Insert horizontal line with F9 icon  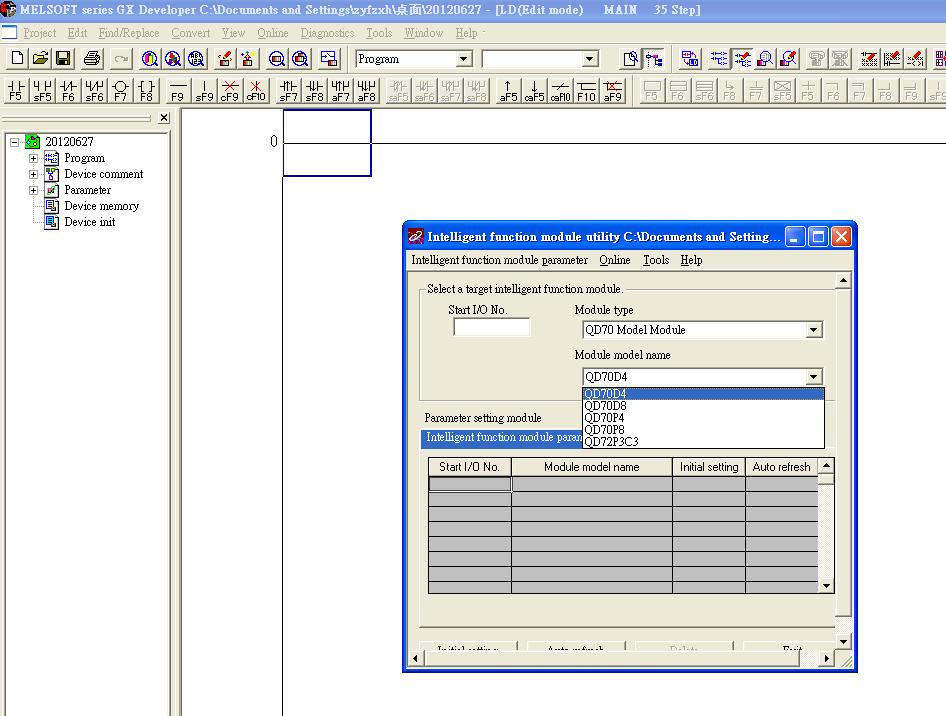[x=177, y=91]
